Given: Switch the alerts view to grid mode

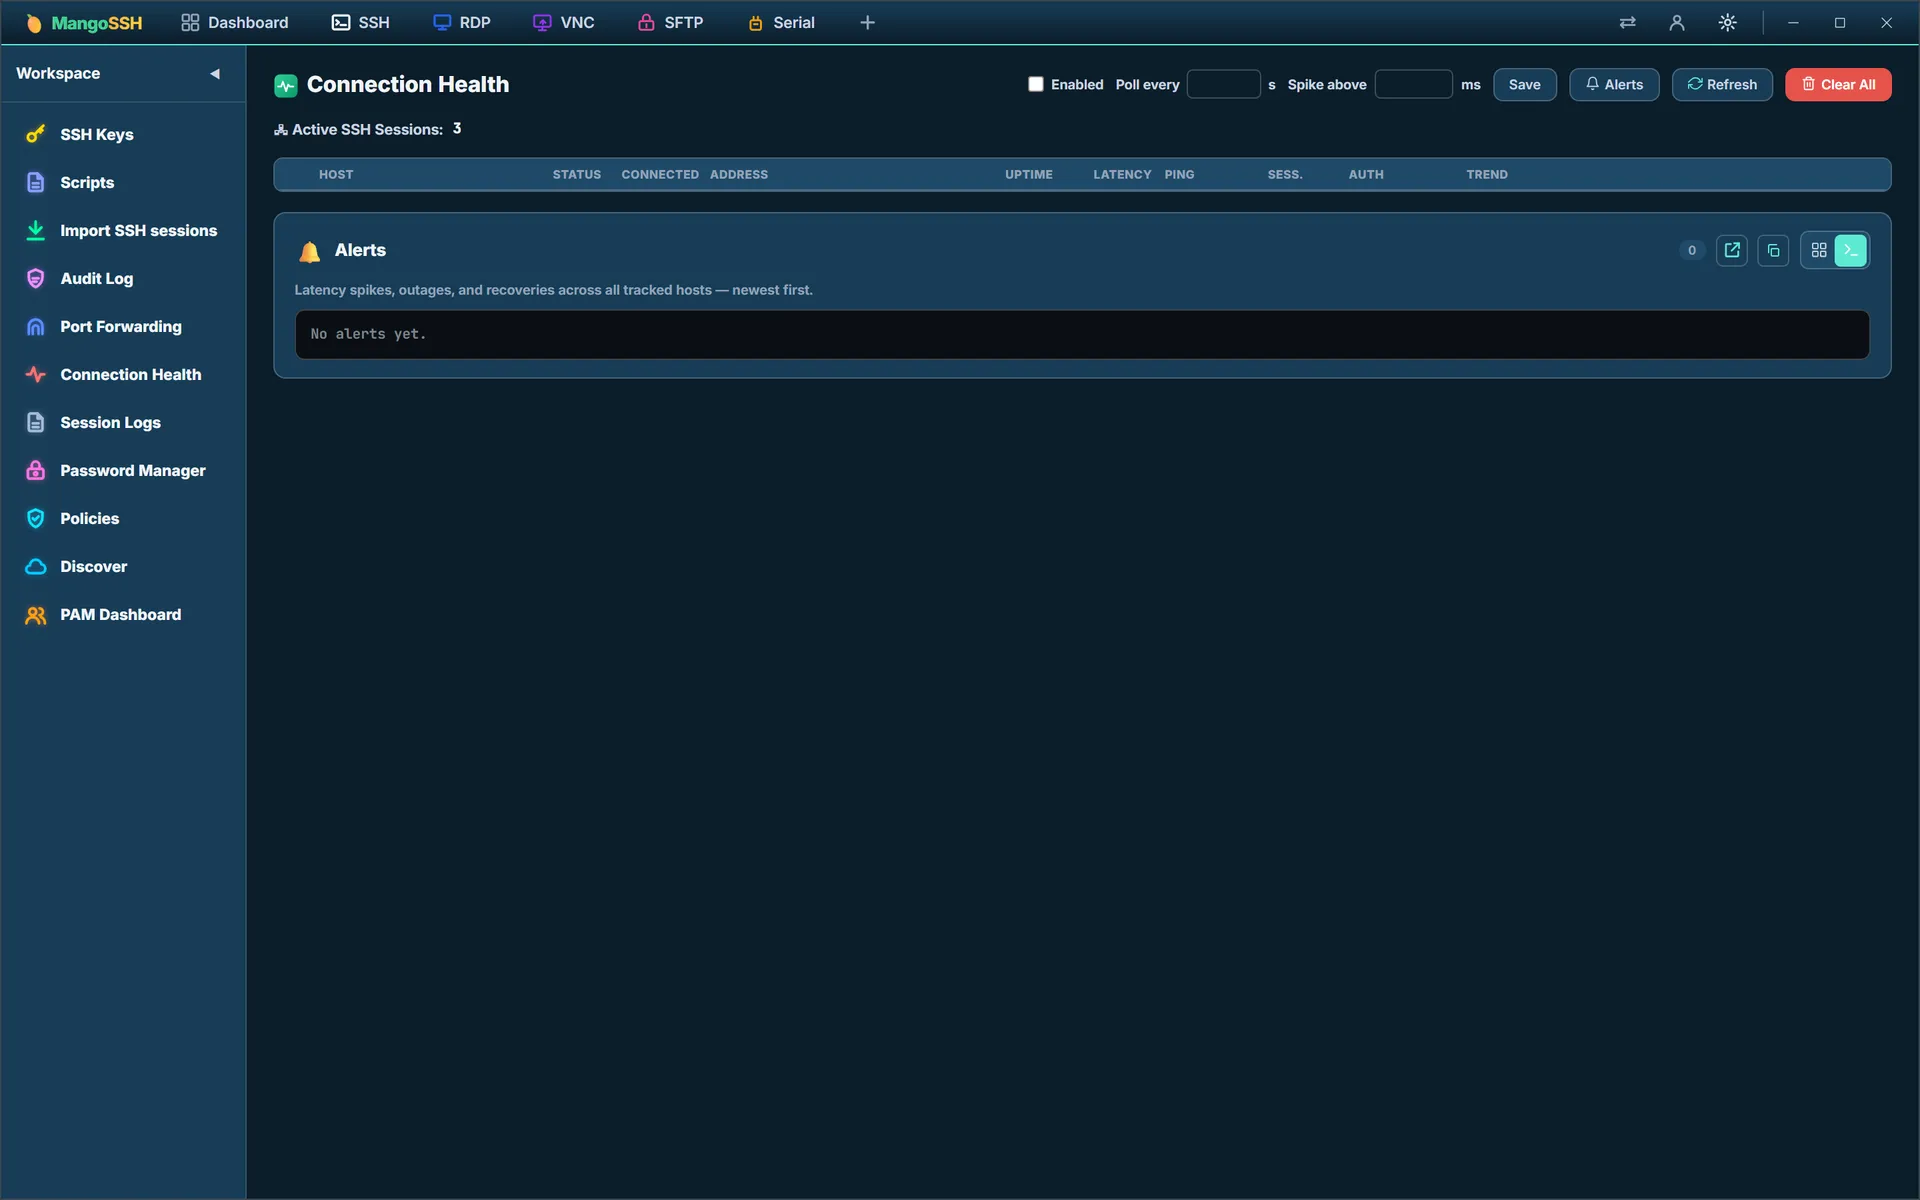Looking at the screenshot, I should click(x=1819, y=250).
